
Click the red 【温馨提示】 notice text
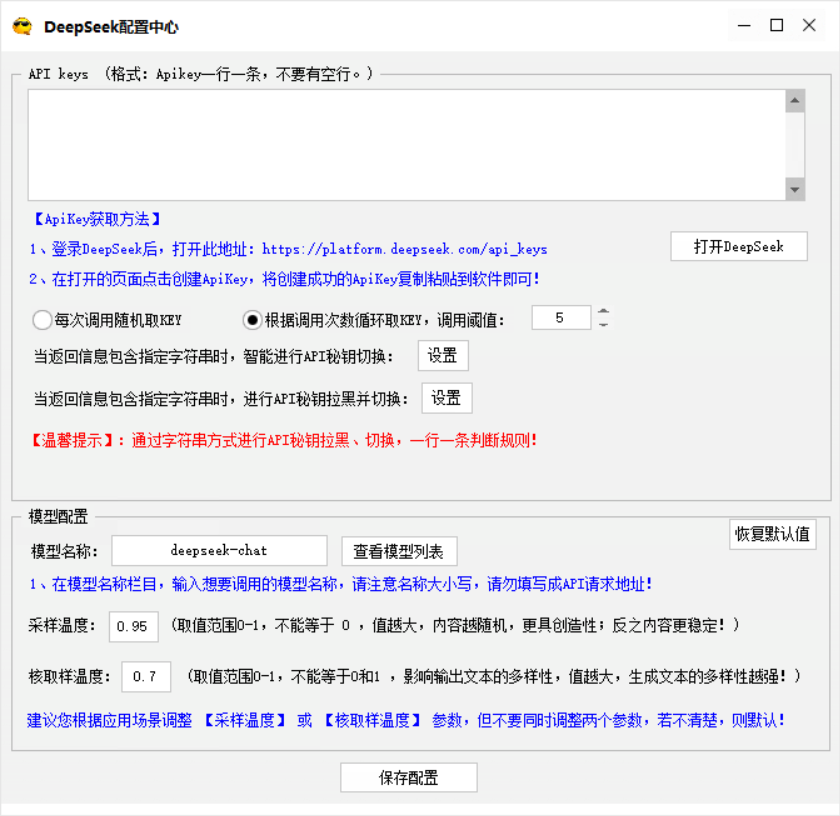(284, 440)
